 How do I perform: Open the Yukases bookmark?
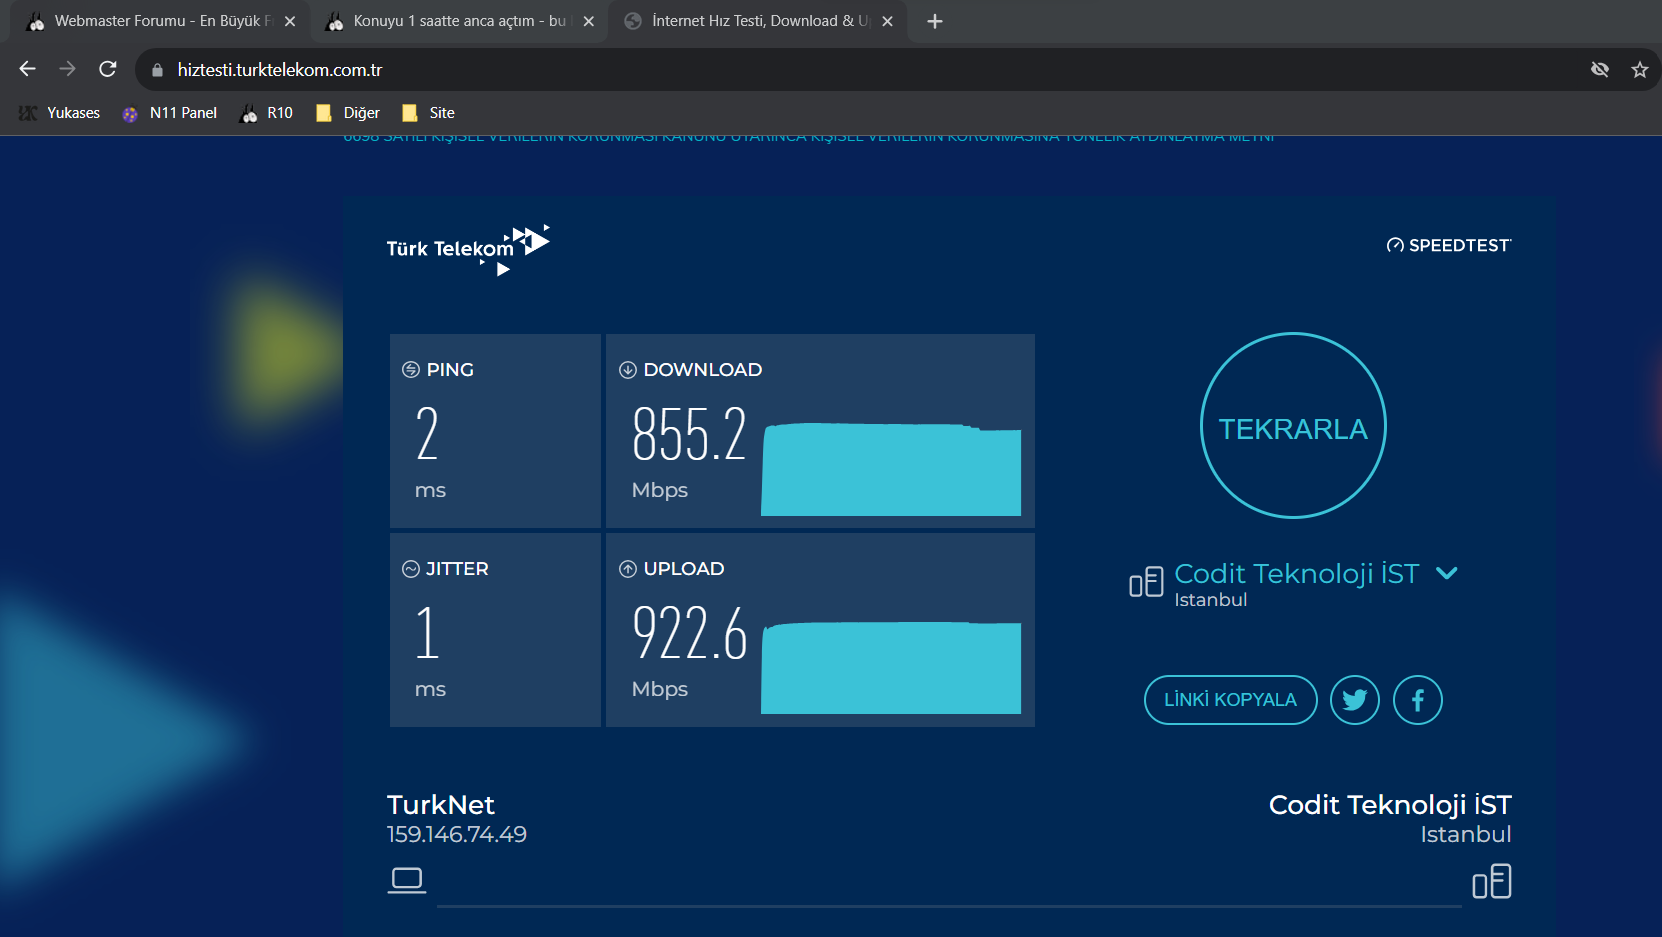click(60, 113)
